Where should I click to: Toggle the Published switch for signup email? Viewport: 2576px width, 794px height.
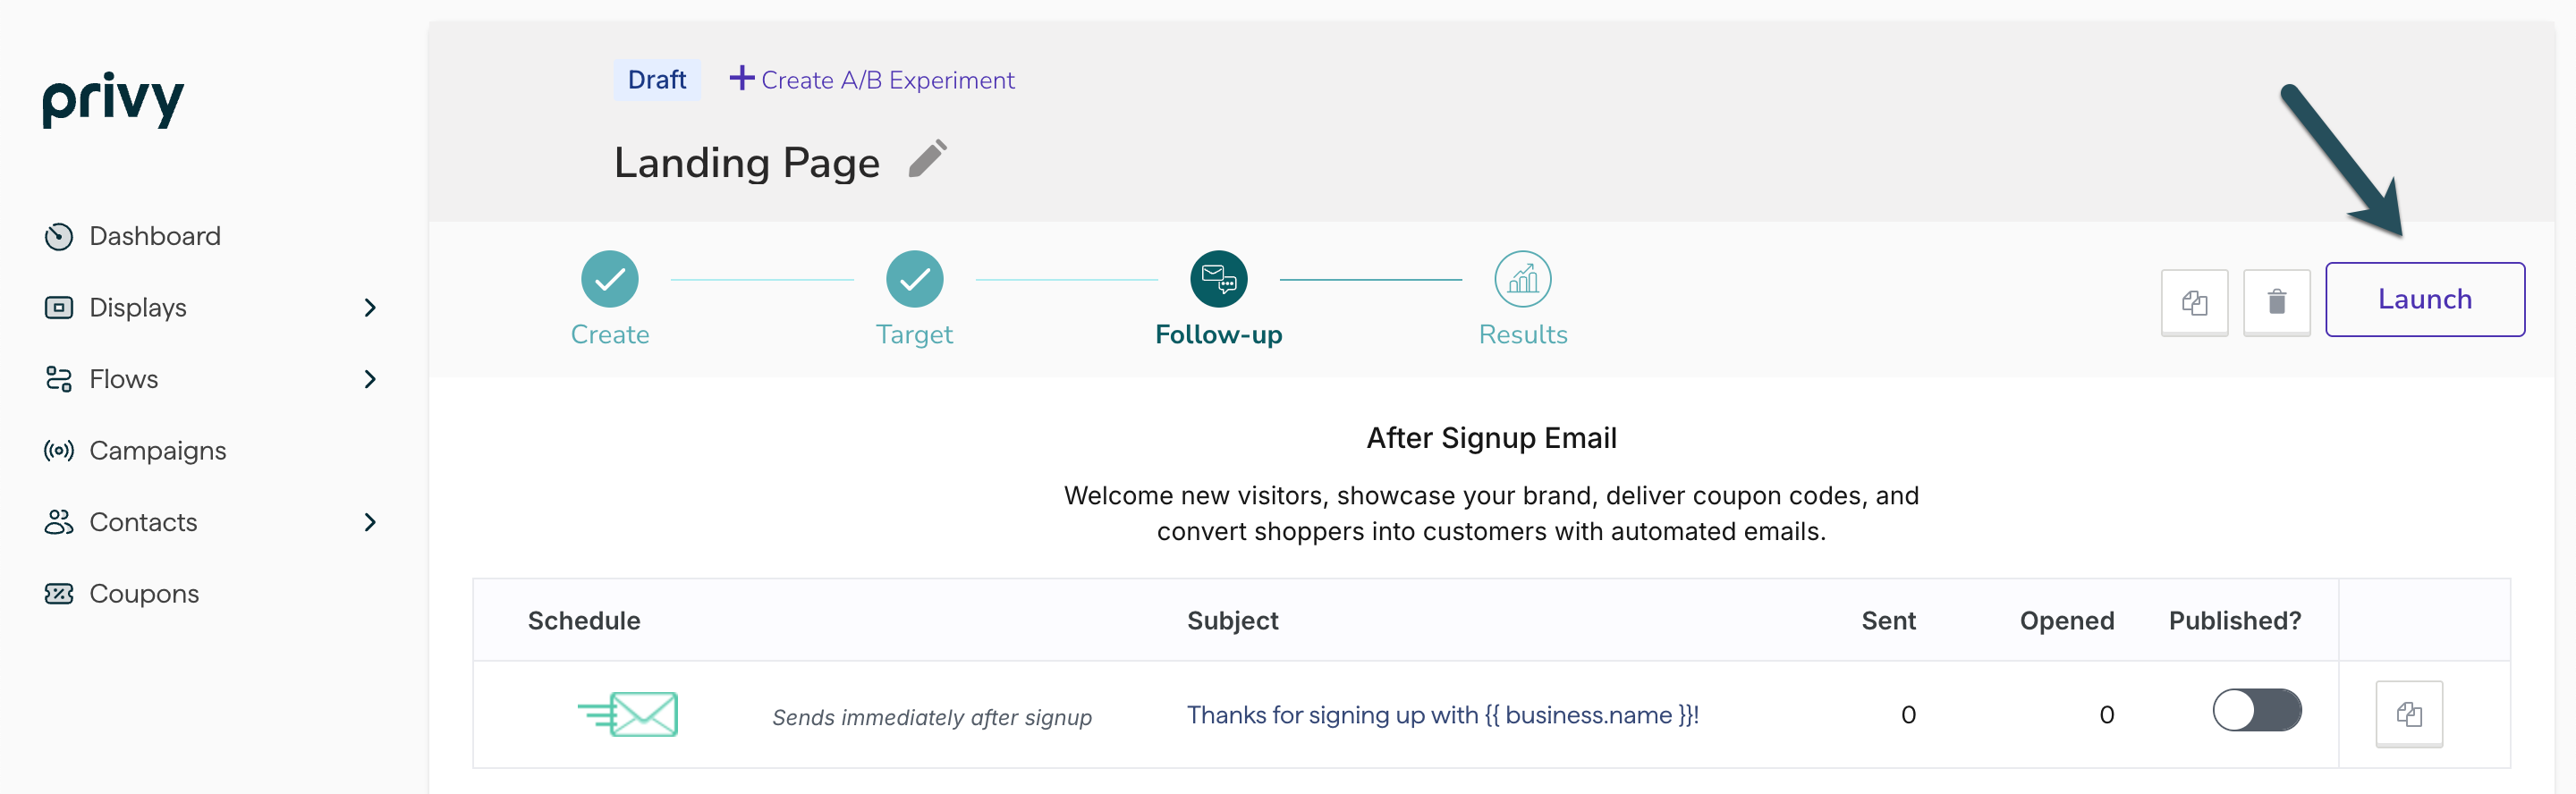pyautogui.click(x=2255, y=711)
